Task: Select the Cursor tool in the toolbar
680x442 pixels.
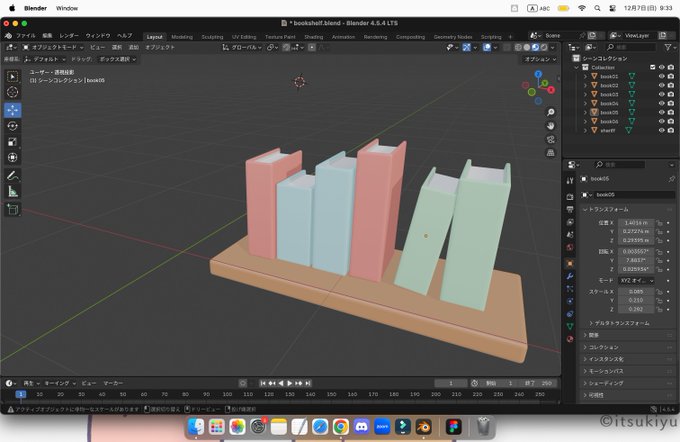Action: (x=13, y=92)
